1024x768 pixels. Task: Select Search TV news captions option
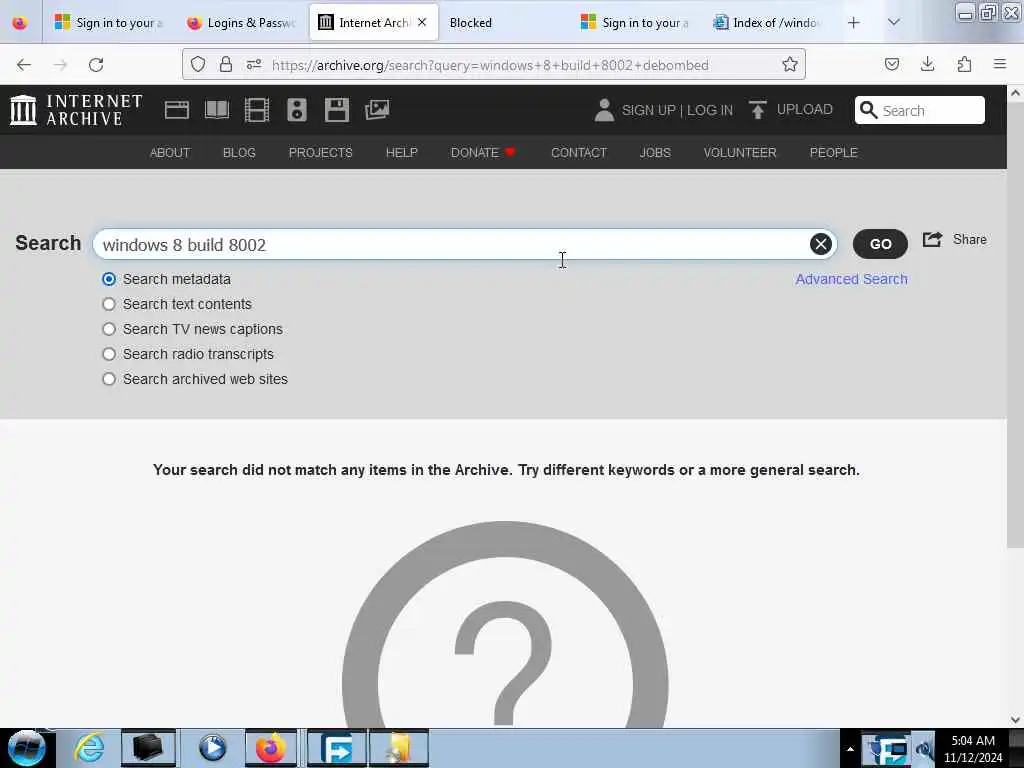[x=109, y=329]
